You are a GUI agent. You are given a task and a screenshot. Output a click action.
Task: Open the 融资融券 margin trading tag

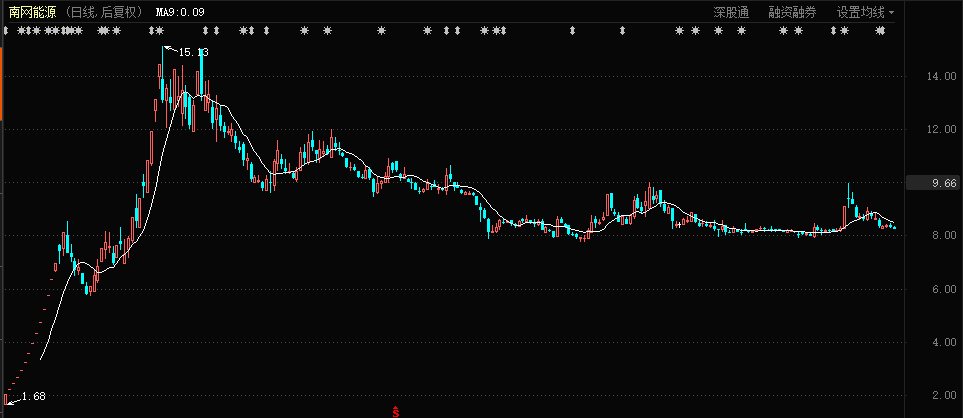pyautogui.click(x=792, y=12)
